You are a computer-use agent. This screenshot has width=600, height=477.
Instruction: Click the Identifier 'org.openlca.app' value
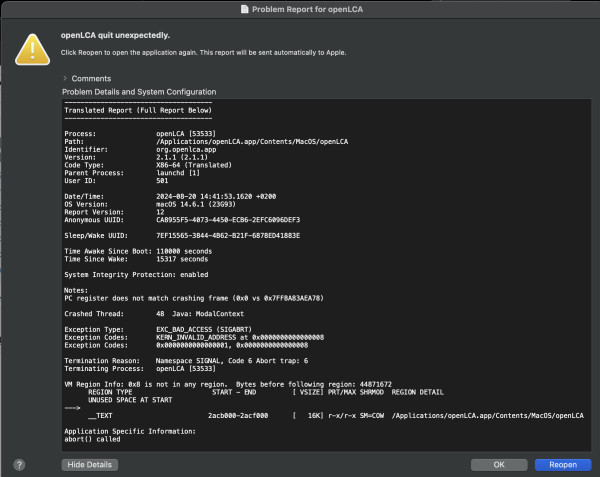(186, 149)
